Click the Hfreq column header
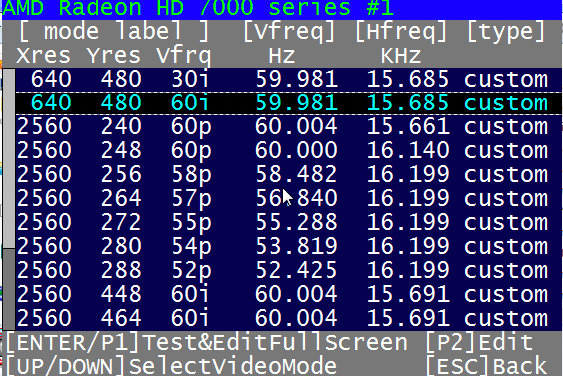563x376 pixels. (x=401, y=32)
